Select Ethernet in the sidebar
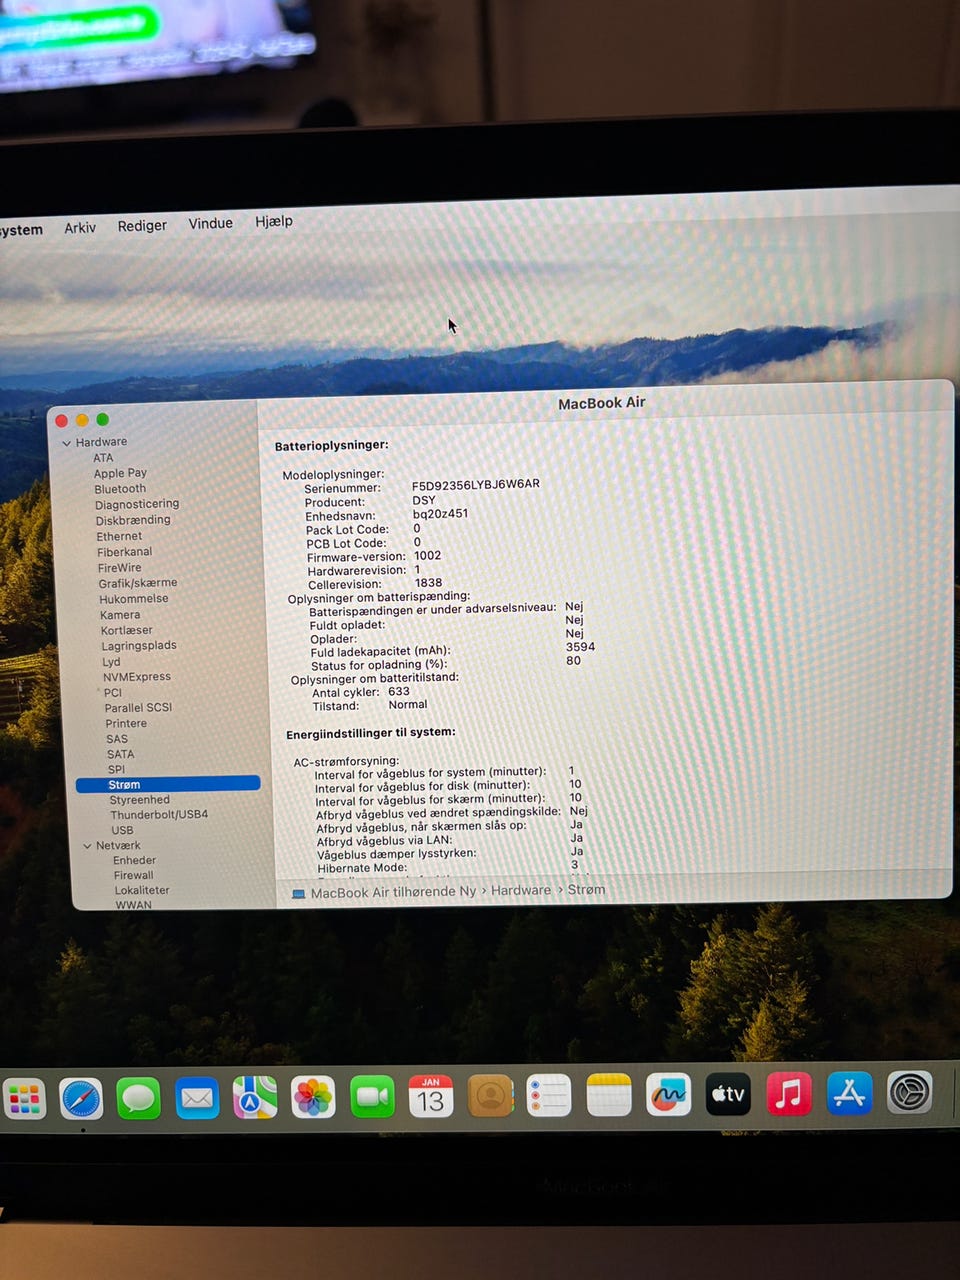This screenshot has width=960, height=1280. coord(119,536)
